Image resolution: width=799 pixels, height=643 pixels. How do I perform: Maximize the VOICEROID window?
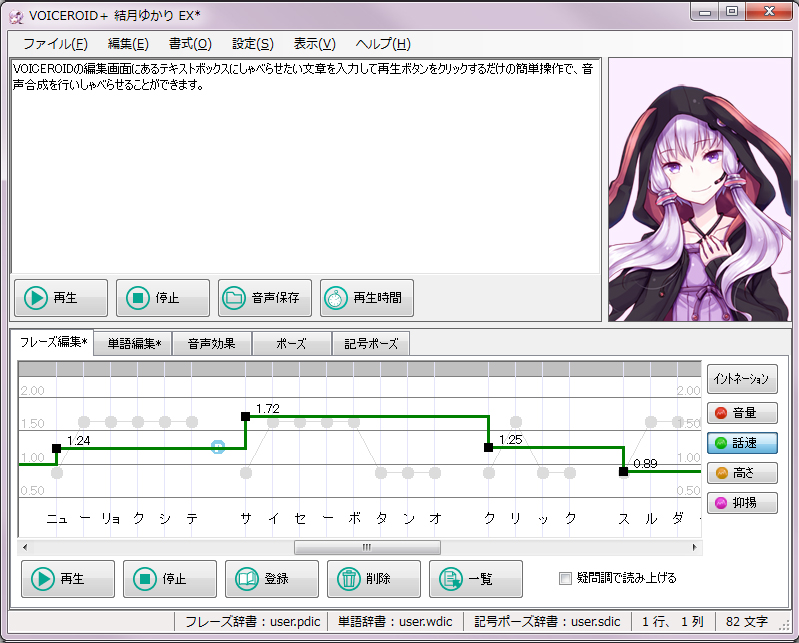(x=732, y=11)
